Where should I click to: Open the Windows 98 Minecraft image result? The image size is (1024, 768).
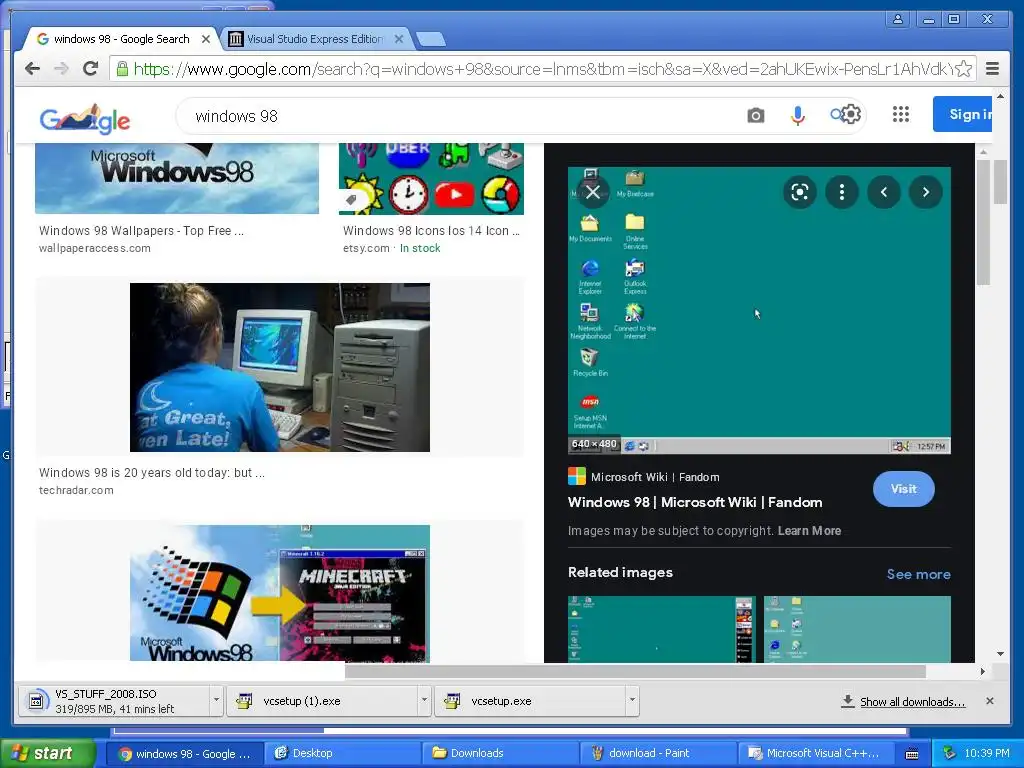pyautogui.click(x=280, y=593)
